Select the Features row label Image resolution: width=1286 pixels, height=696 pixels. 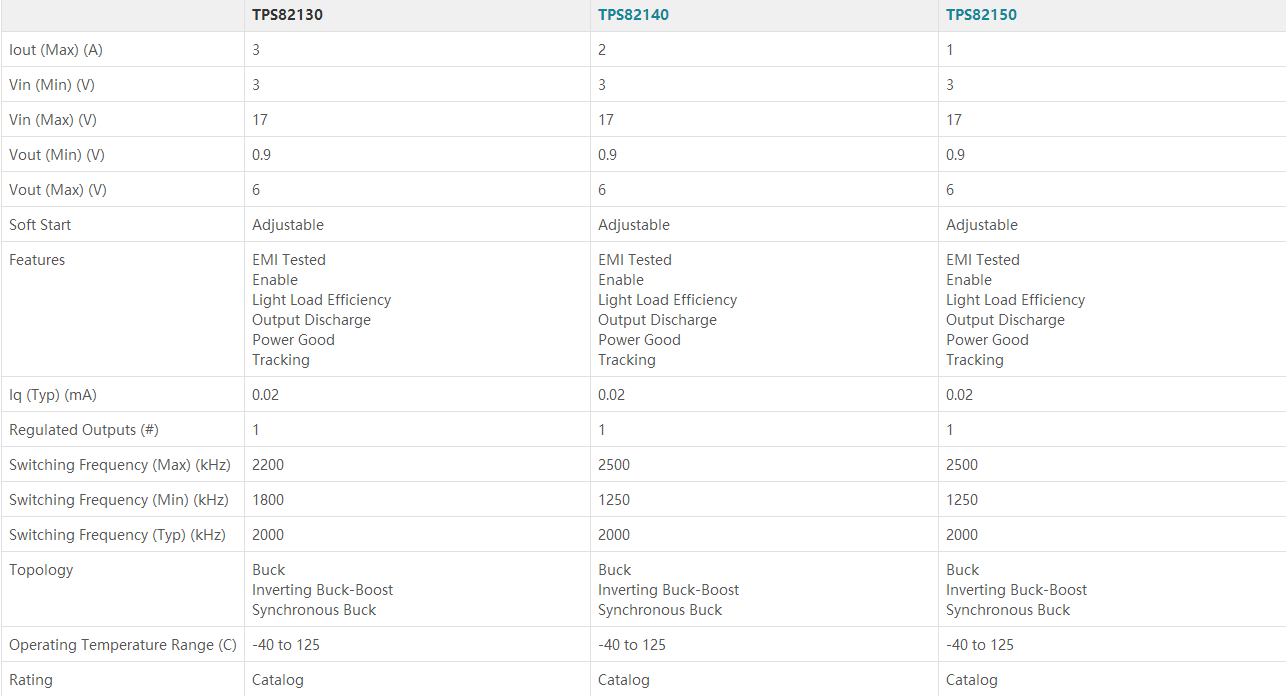[x=37, y=260]
